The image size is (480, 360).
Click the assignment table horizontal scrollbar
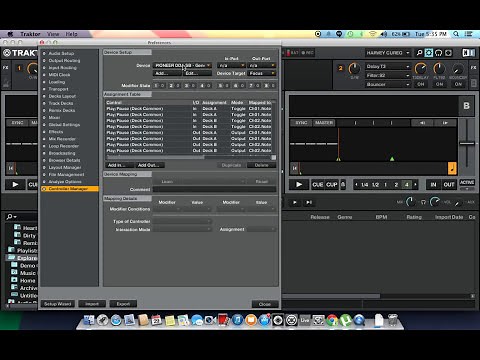tap(155, 157)
